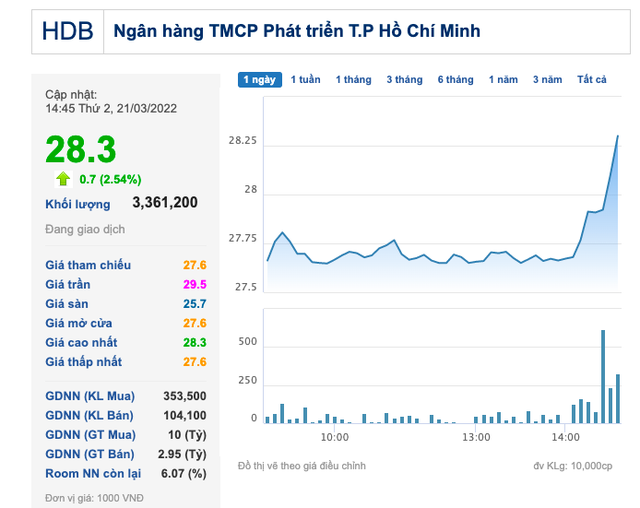The image size is (640, 508).
Task: Select the '1 tháng' time range tab
Action: [x=353, y=80]
